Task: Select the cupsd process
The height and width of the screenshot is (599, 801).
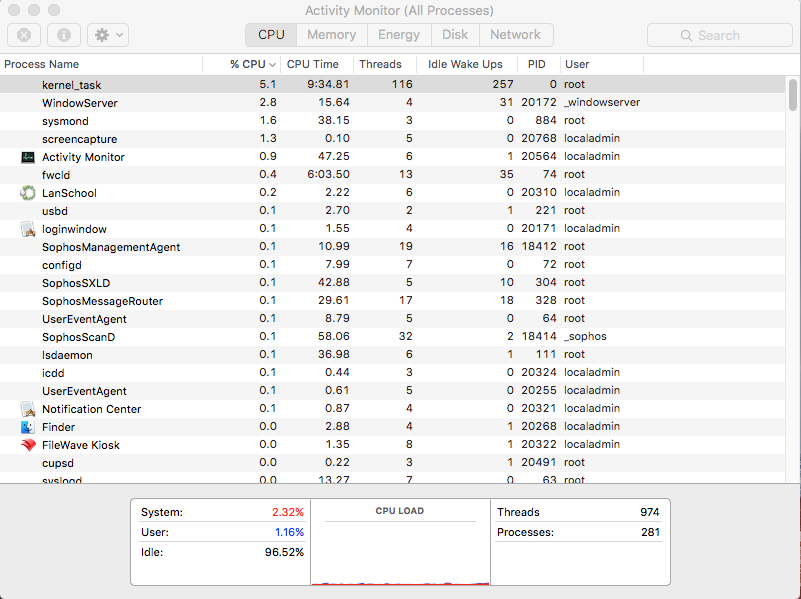Action: pyautogui.click(x=392, y=463)
